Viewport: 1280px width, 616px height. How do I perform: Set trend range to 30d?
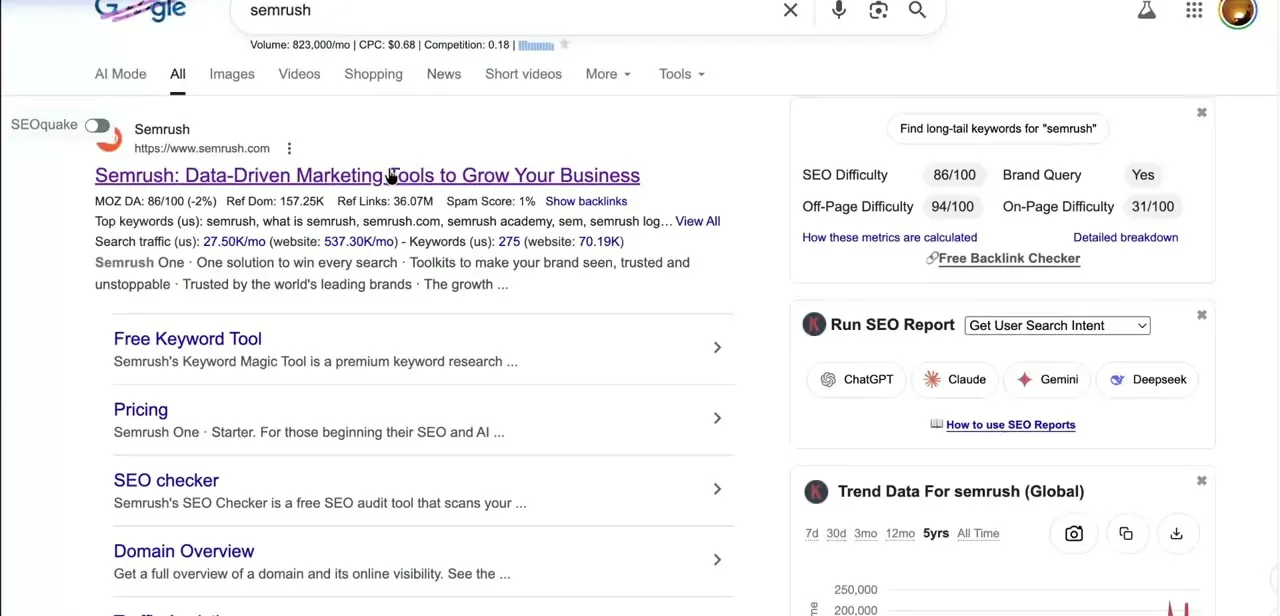tap(836, 534)
